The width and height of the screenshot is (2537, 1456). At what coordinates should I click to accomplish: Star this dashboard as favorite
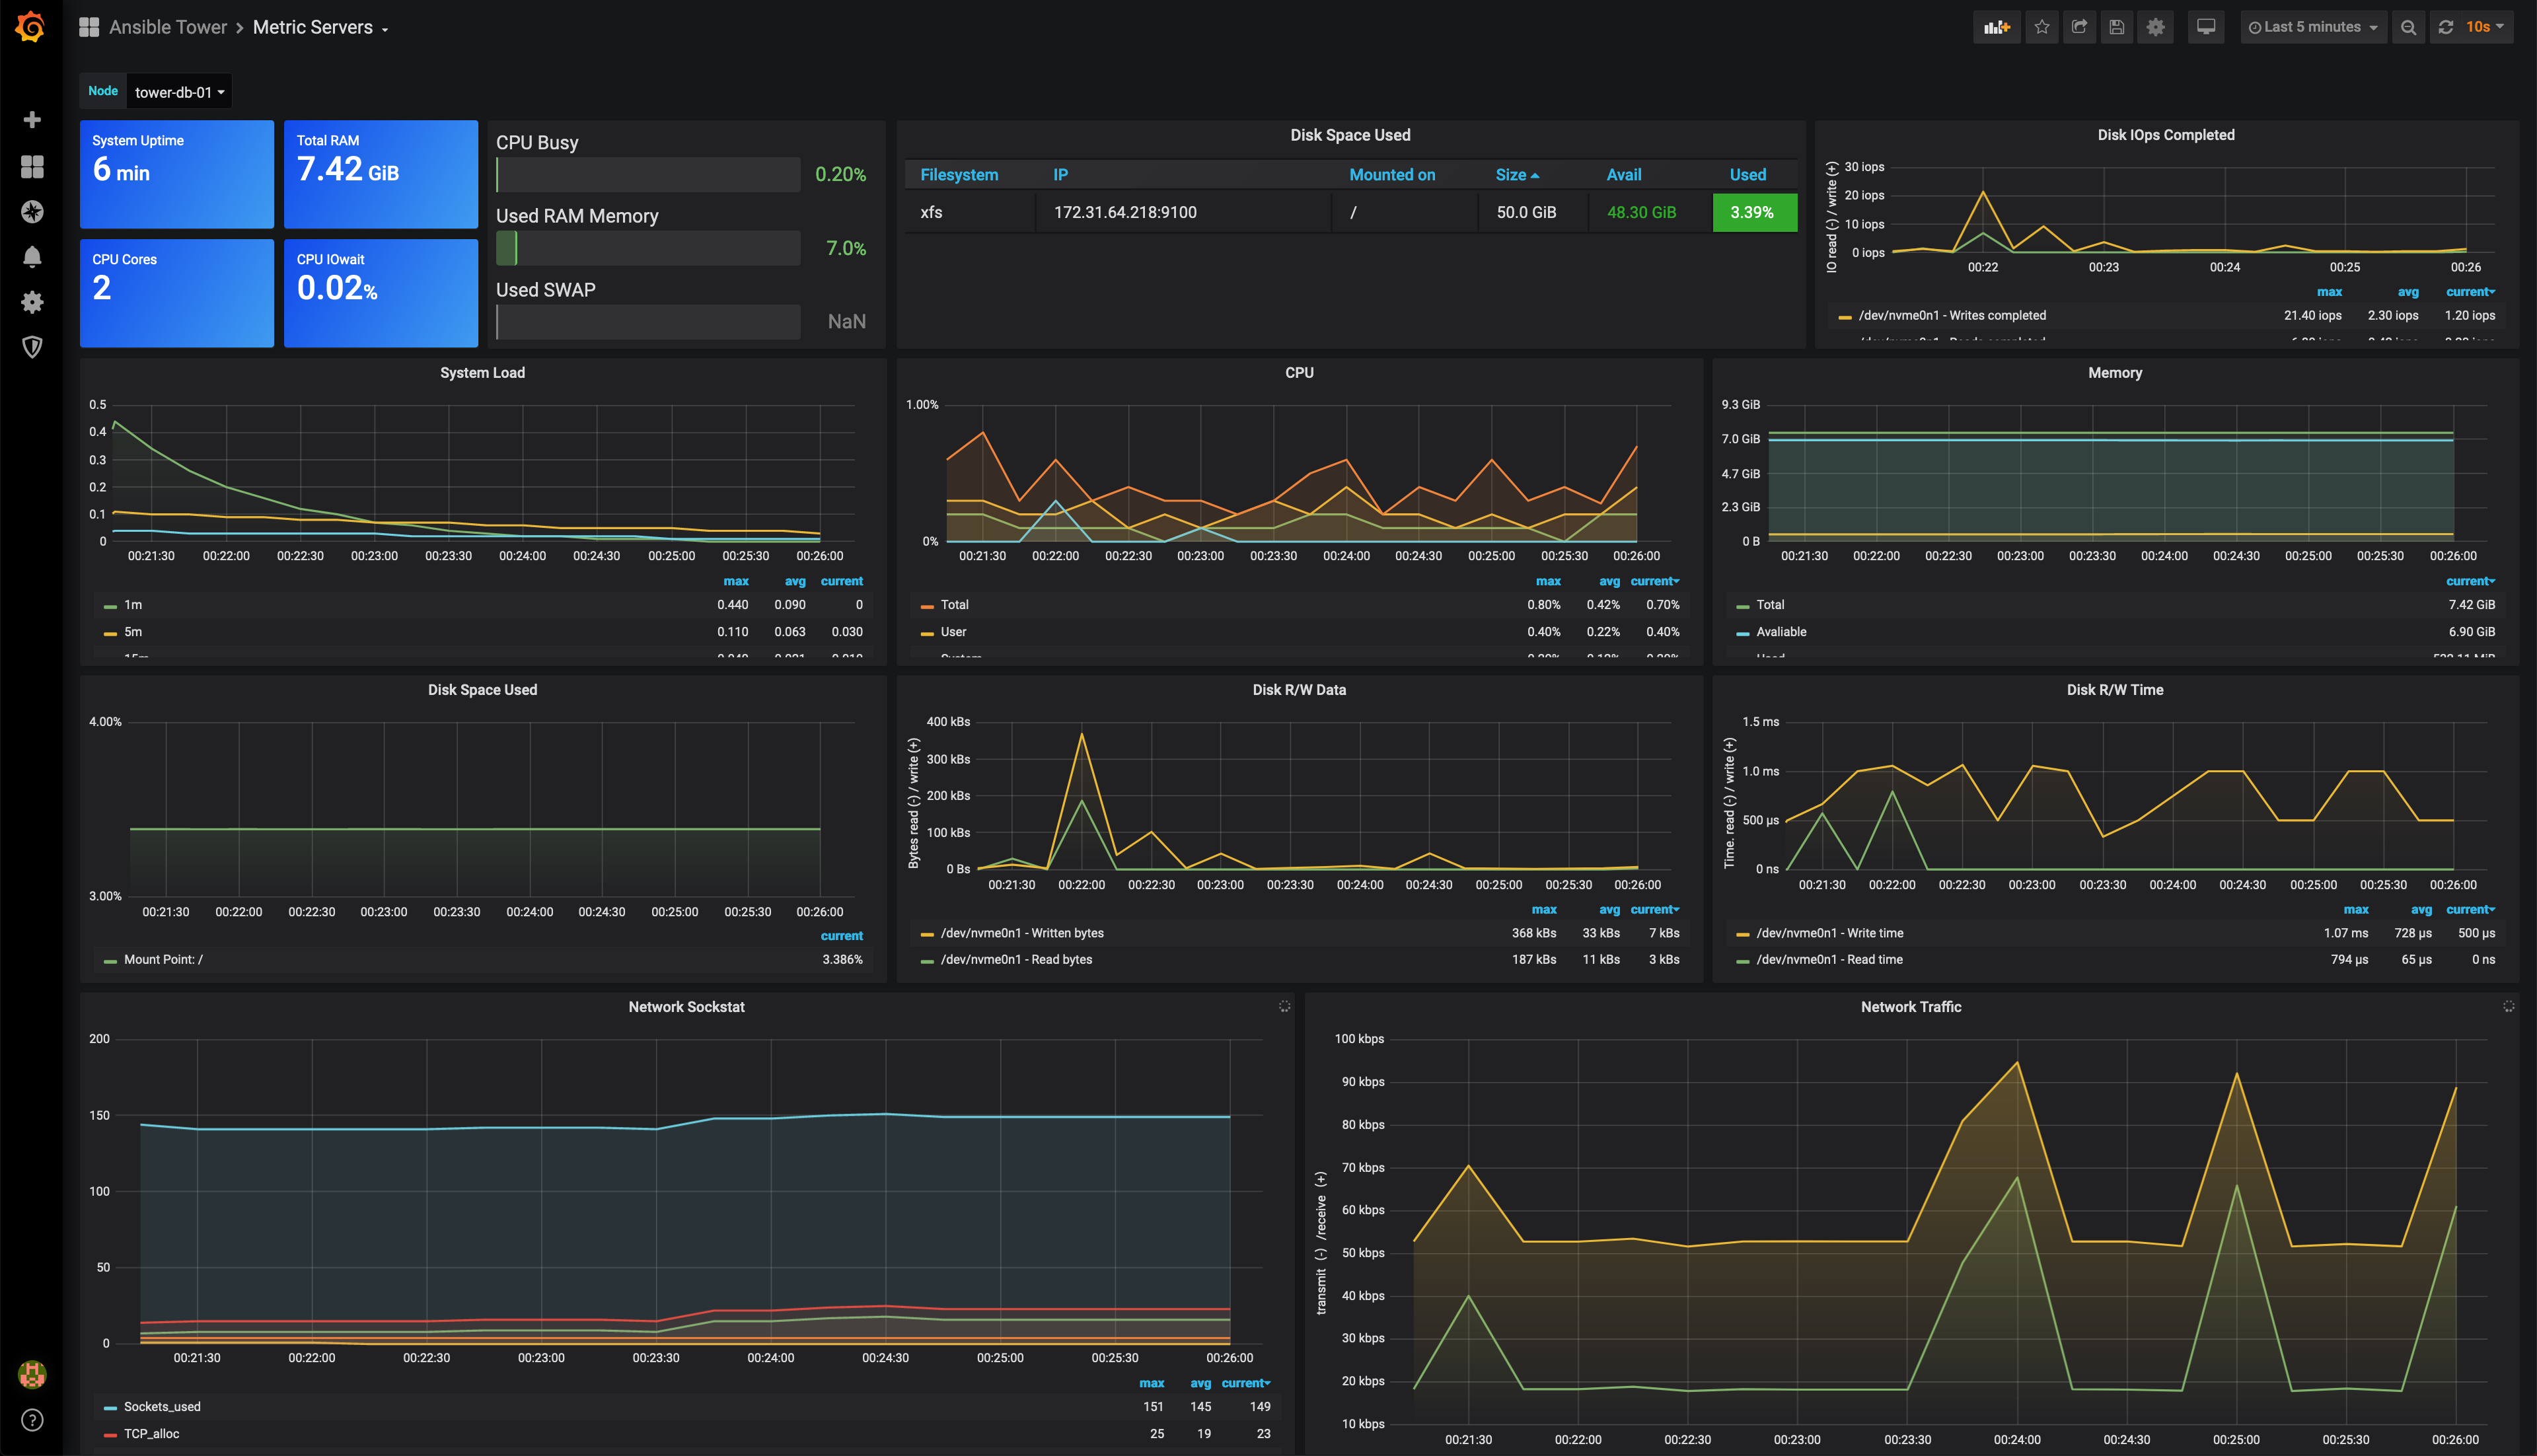[2042, 27]
